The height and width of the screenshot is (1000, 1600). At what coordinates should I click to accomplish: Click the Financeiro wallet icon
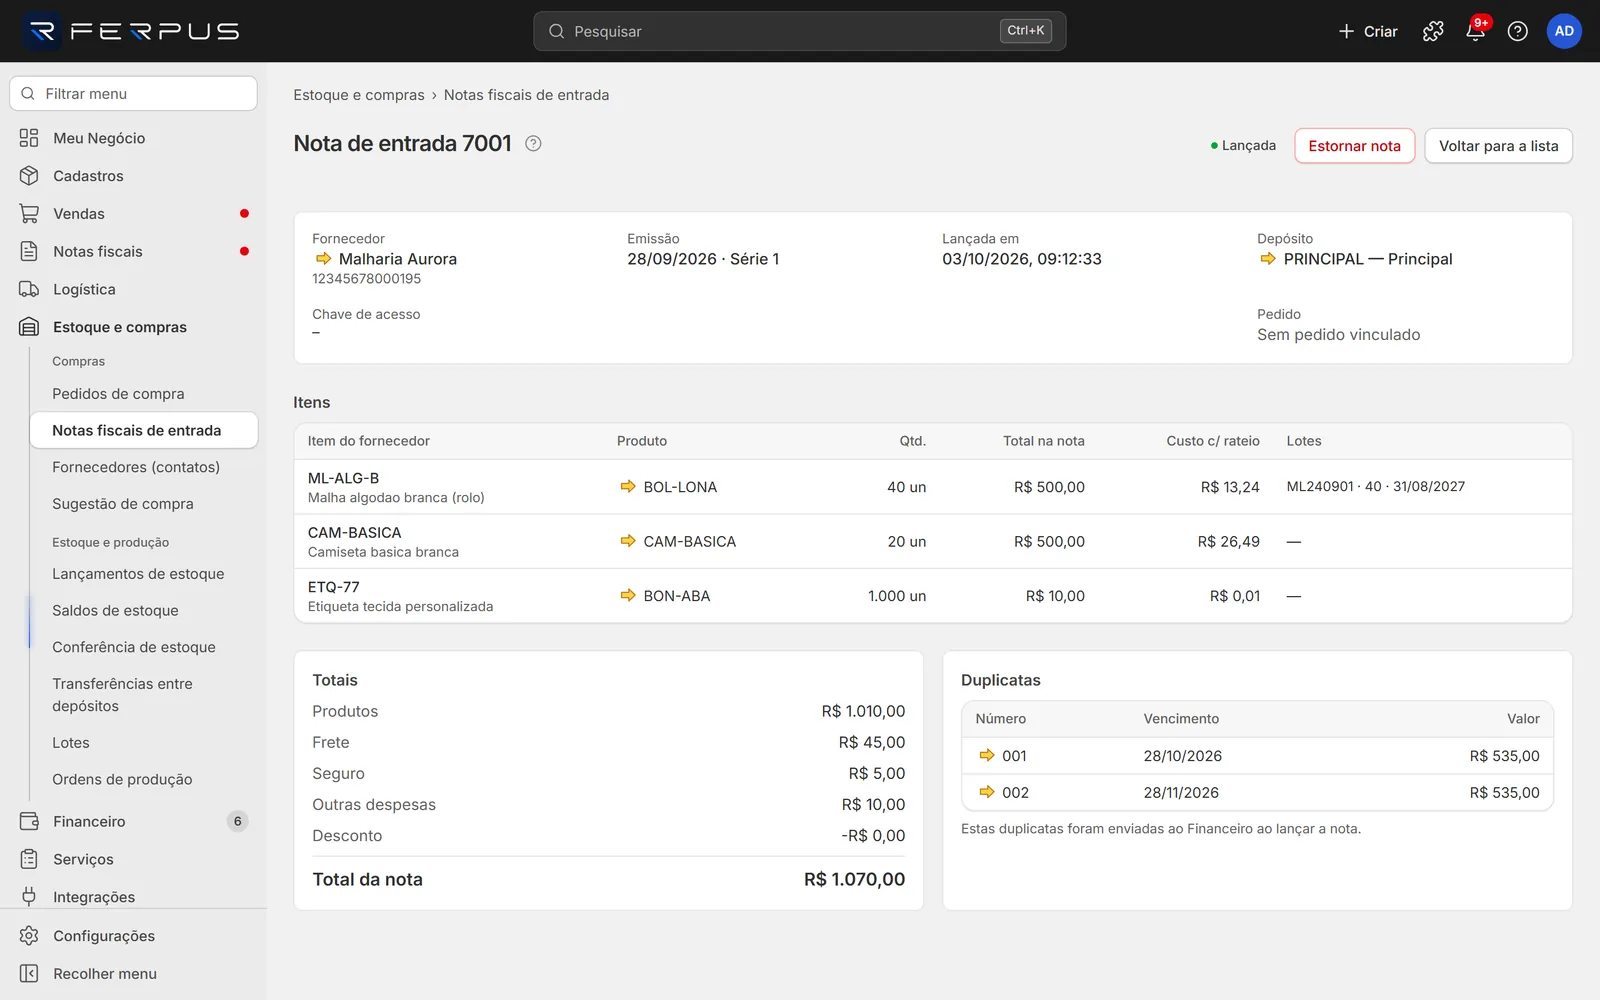(29, 821)
